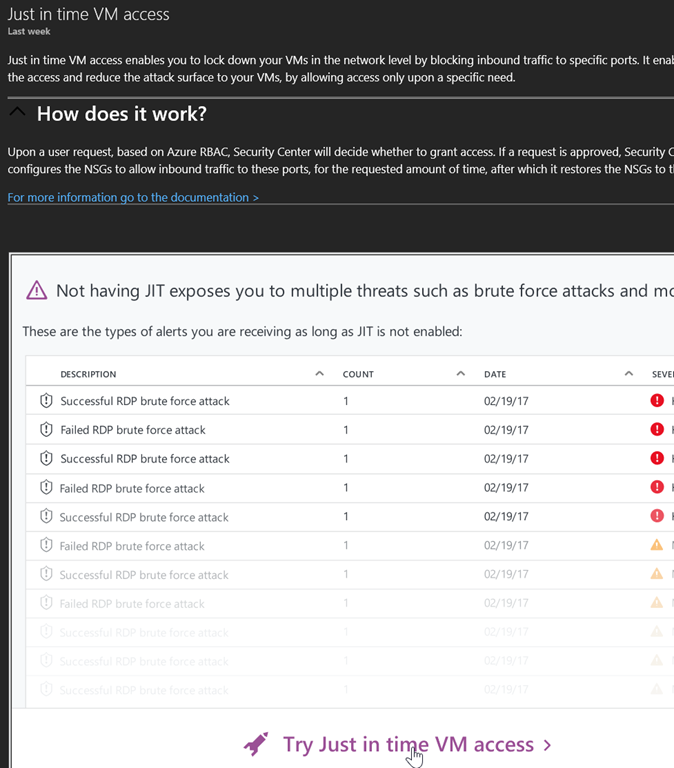Image resolution: width=674 pixels, height=768 pixels.
Task: Click the Just in time VM access title
Action: tap(88, 14)
